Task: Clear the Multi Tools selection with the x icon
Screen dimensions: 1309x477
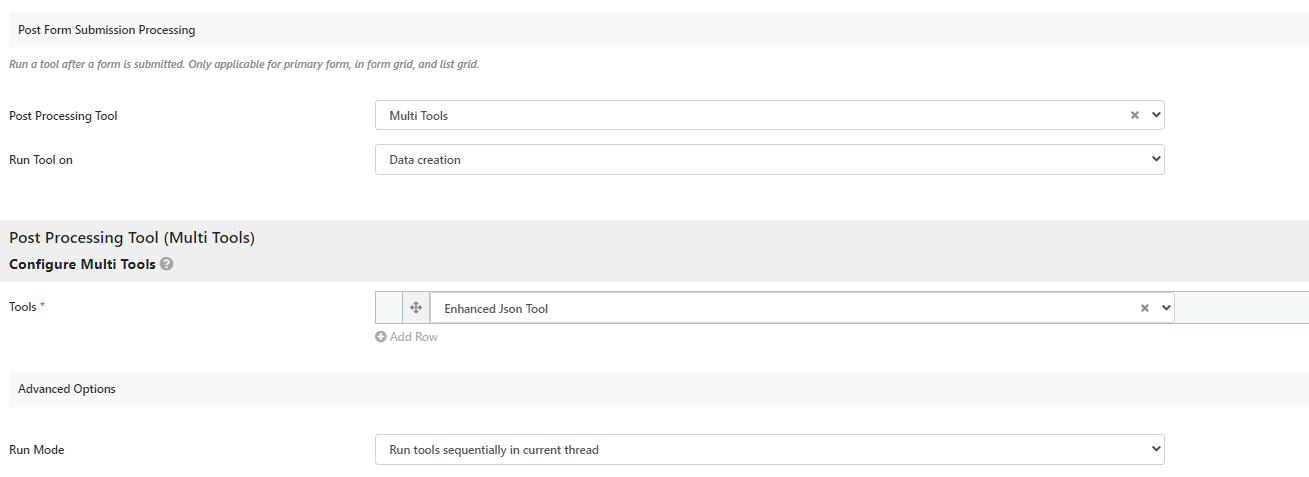Action: [1135, 115]
